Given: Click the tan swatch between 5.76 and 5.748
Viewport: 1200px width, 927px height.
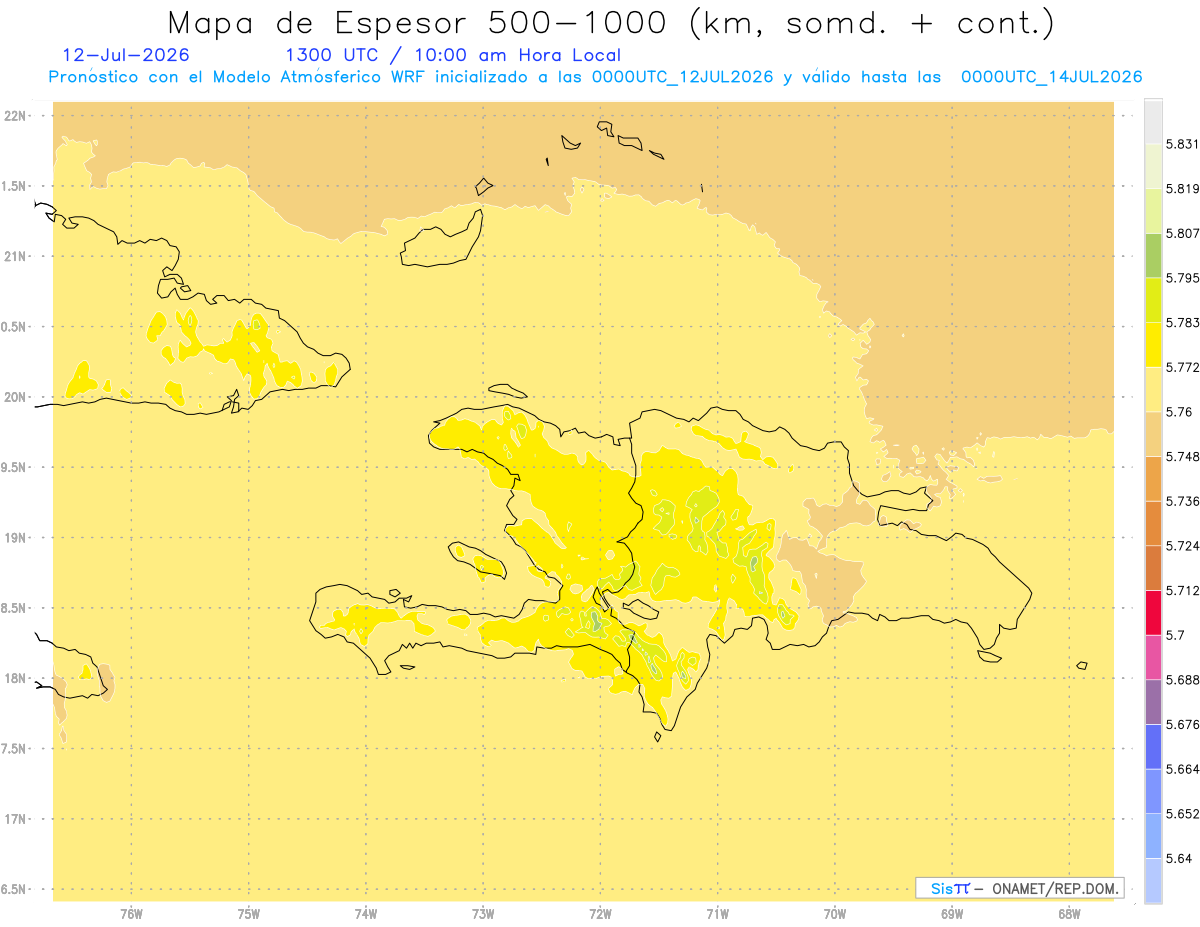Looking at the screenshot, I should pyautogui.click(x=1153, y=434).
